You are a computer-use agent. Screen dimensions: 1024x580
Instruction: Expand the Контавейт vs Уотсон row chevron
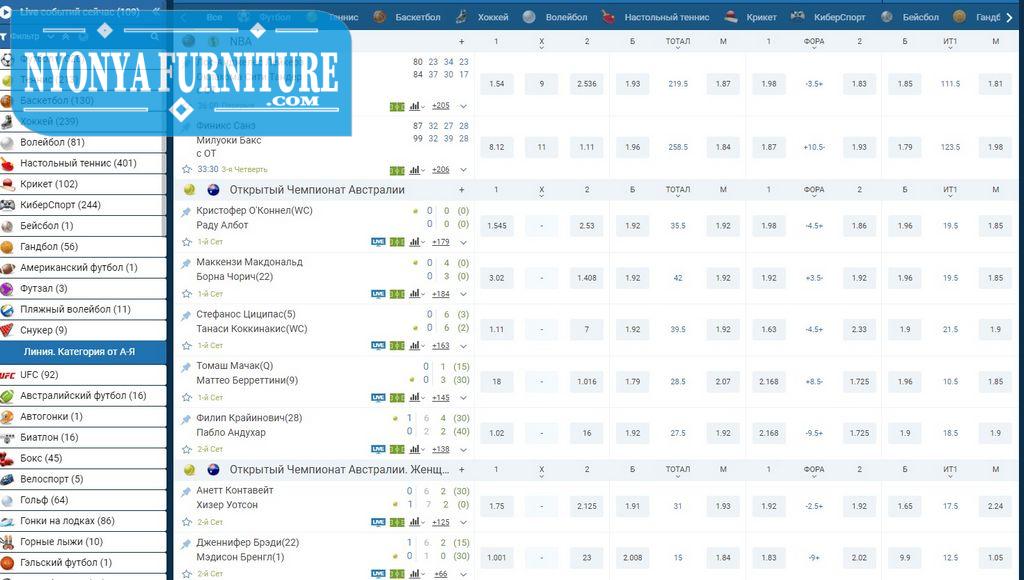coord(463,523)
